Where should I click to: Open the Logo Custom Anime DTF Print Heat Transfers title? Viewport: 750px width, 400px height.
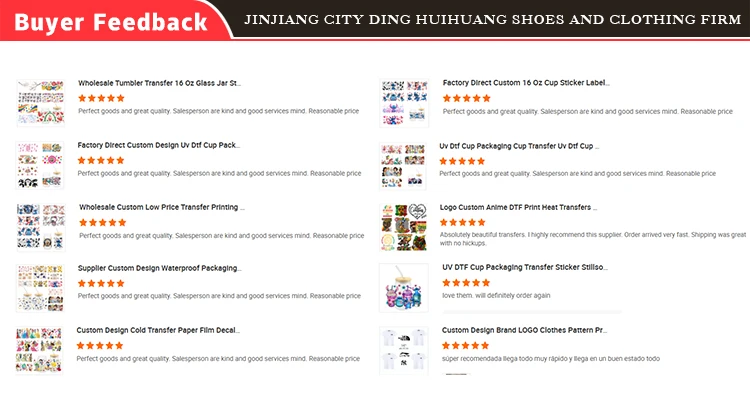click(518, 208)
